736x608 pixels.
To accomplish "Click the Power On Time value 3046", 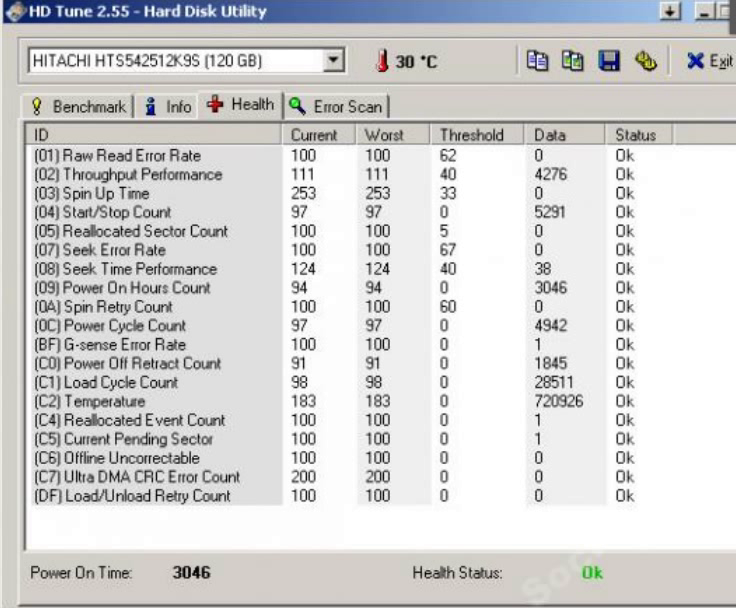I will [192, 572].
